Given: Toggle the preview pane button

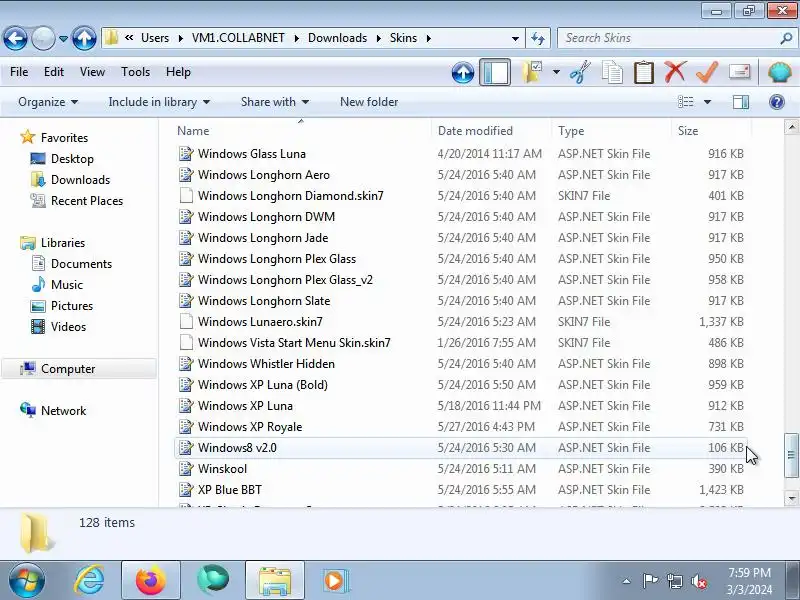Looking at the screenshot, I should (x=741, y=102).
